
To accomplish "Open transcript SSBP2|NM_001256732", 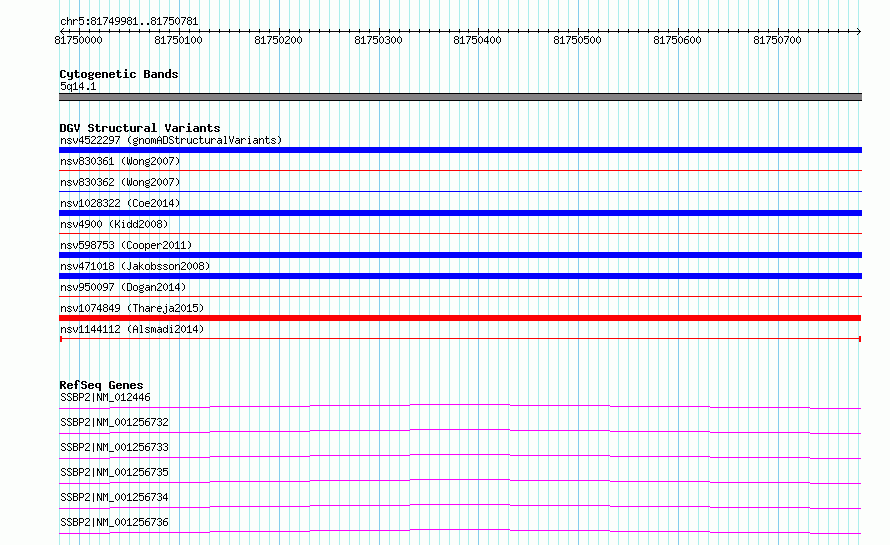I will (x=114, y=422).
